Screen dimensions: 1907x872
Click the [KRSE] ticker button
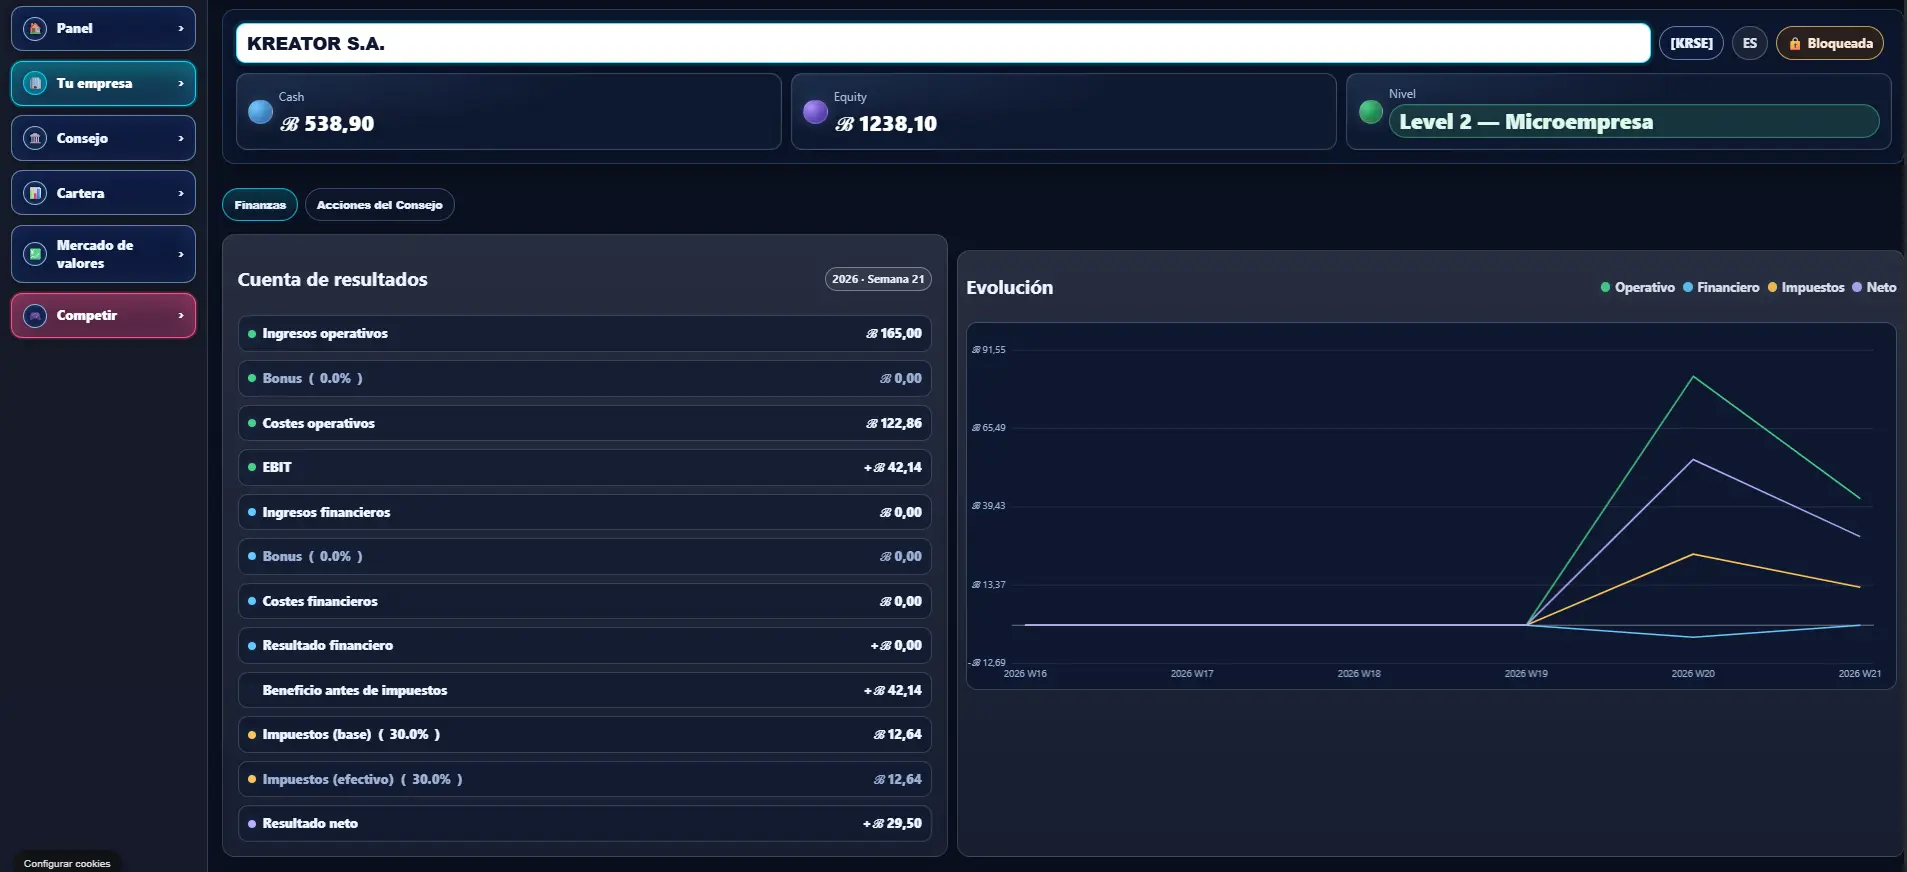1691,44
